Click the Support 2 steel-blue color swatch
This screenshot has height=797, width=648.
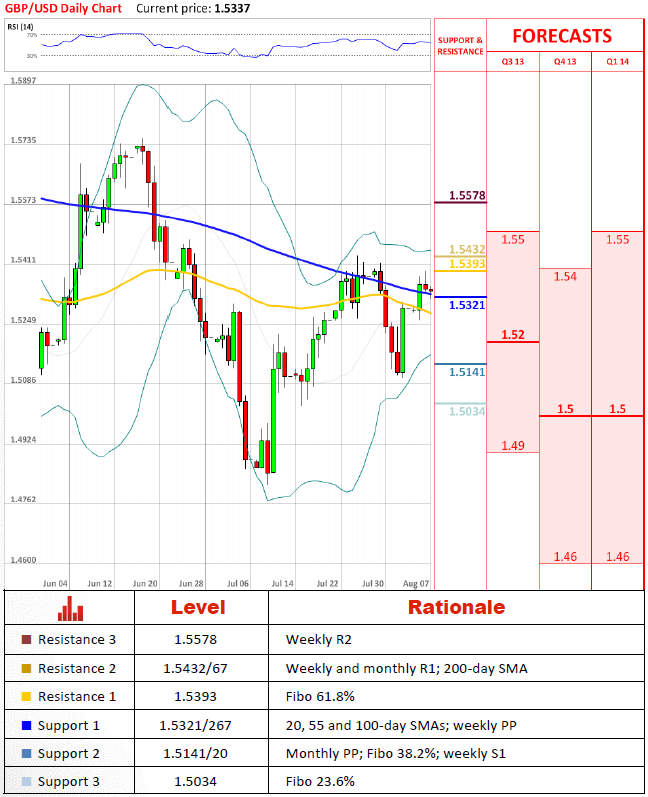click(26, 753)
